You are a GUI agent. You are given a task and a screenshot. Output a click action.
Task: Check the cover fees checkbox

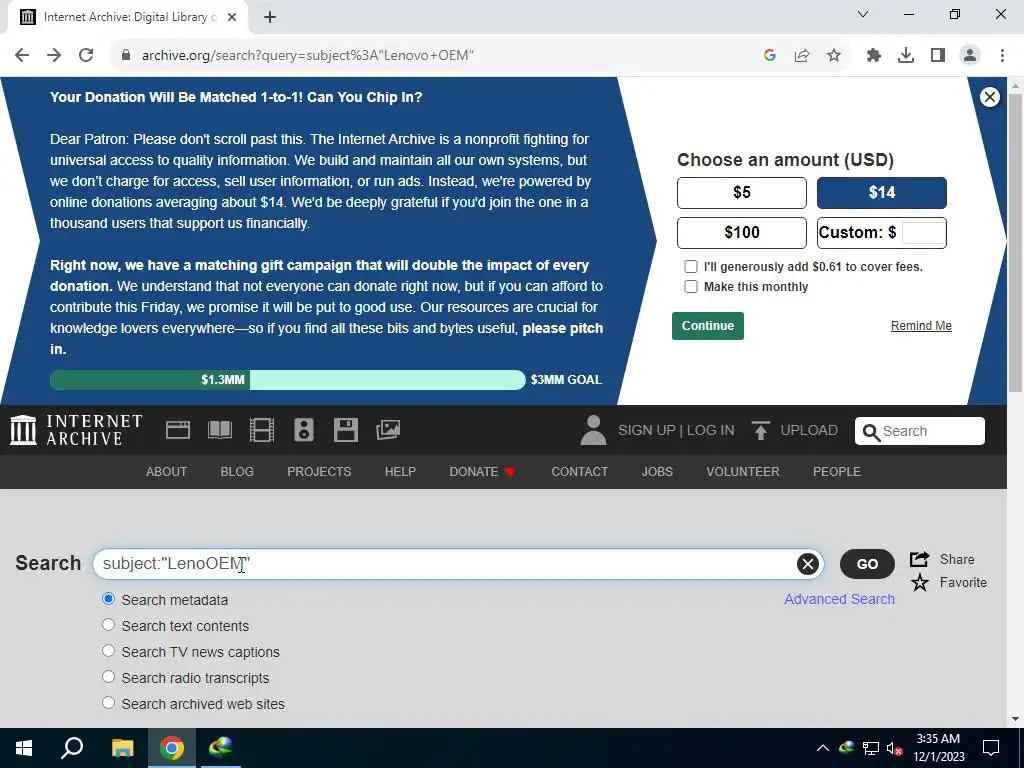[x=690, y=266]
